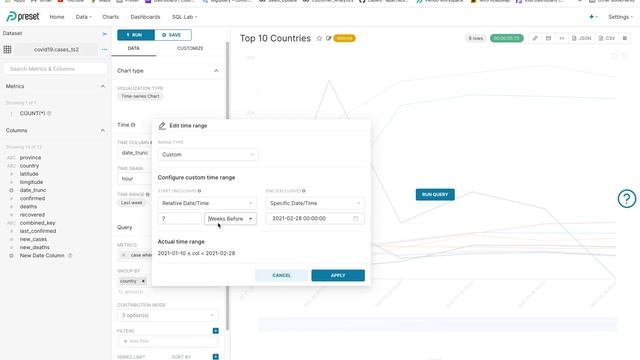Open the Dashboards menu item
The height and width of the screenshot is (360, 640).
pos(145,17)
